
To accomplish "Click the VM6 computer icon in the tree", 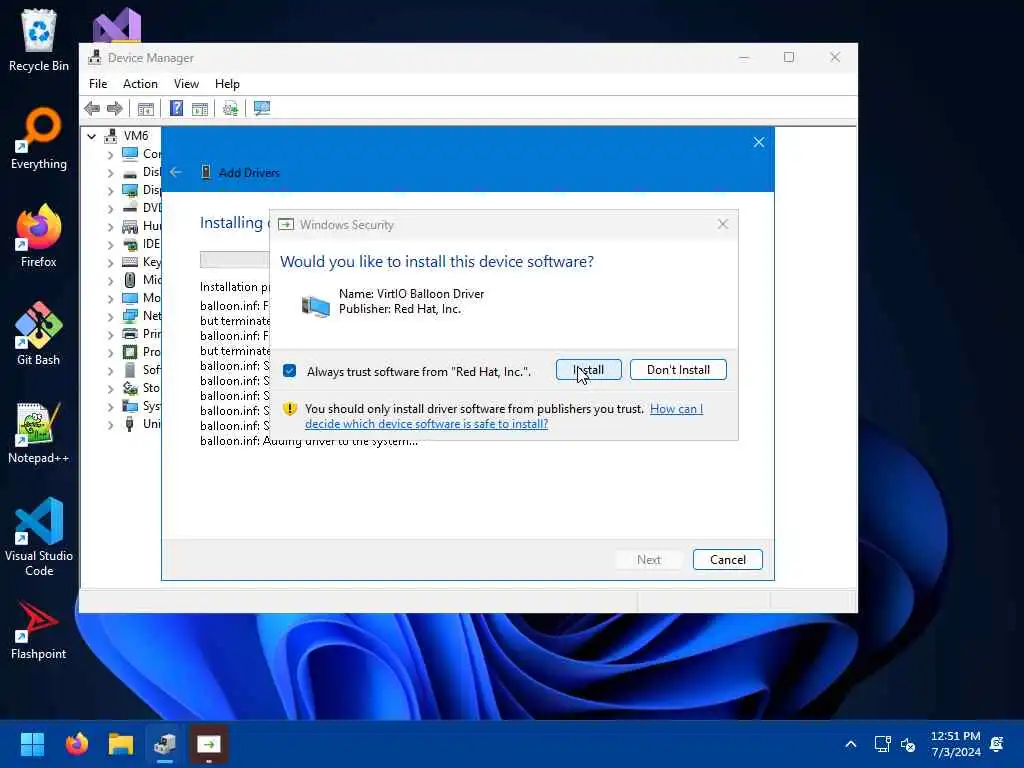I will click(111, 136).
